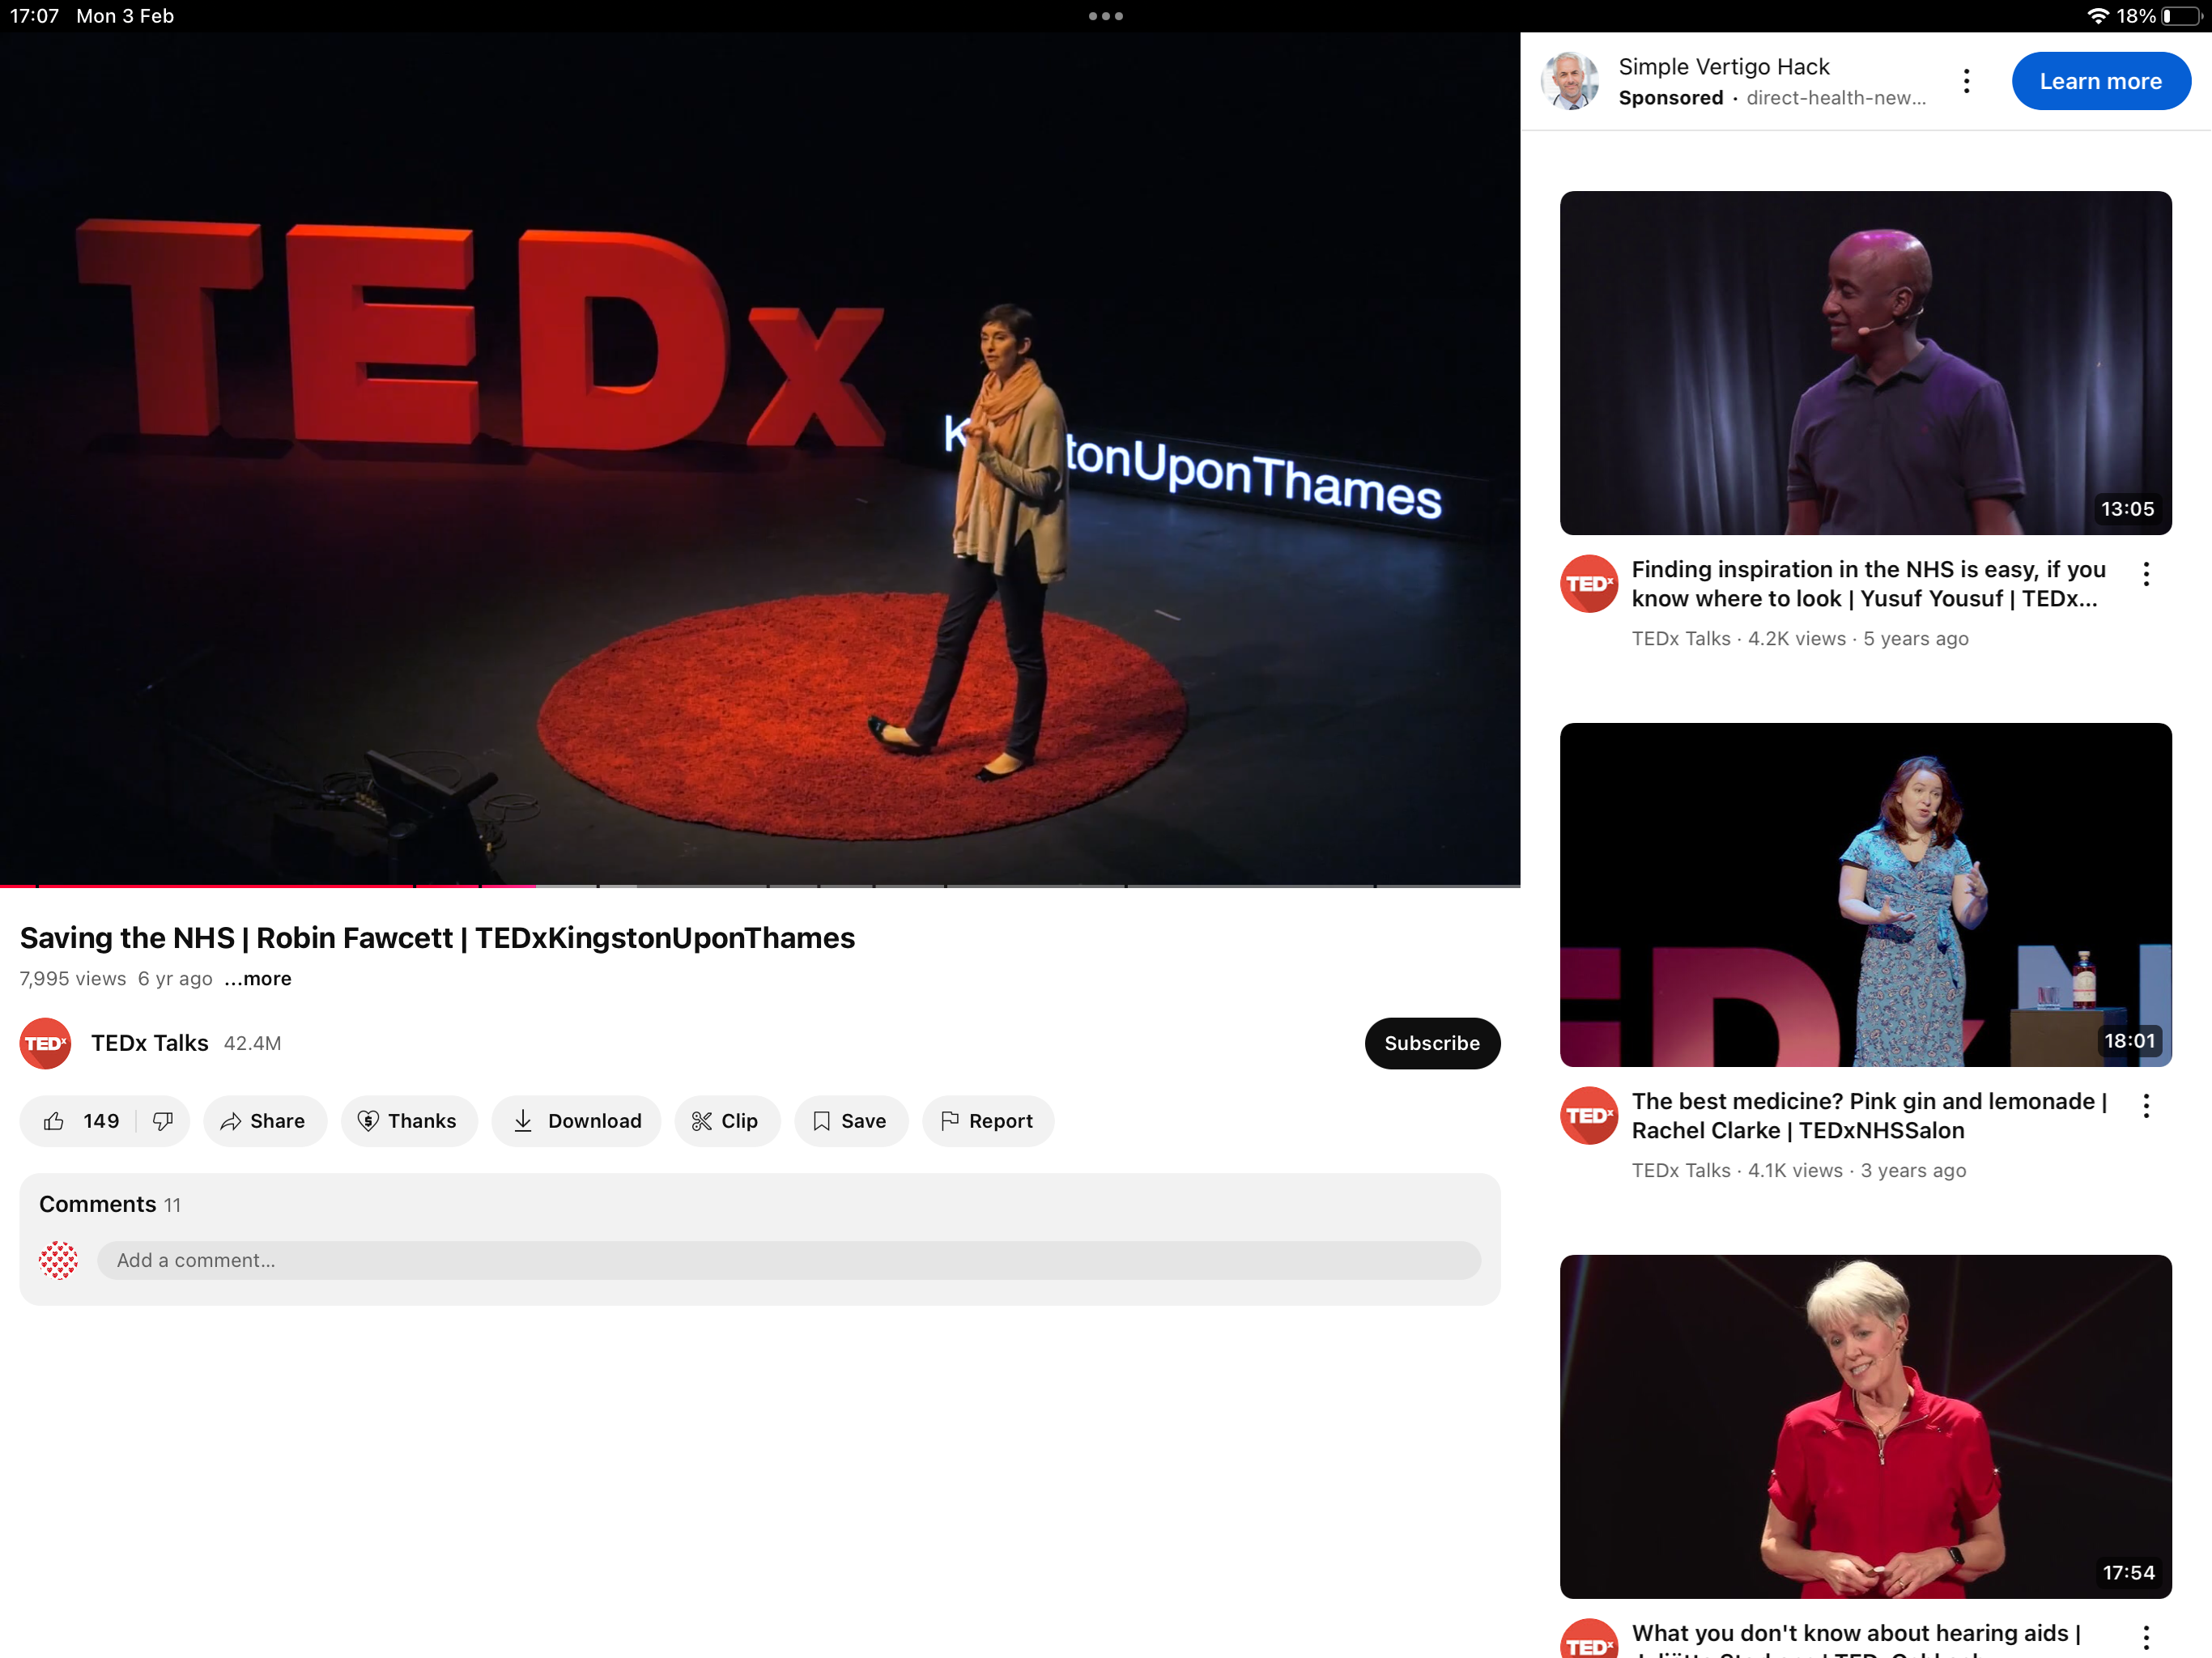2212x1658 pixels.
Task: Tap the 4.1K views metadata line
Action: click(x=1799, y=1171)
